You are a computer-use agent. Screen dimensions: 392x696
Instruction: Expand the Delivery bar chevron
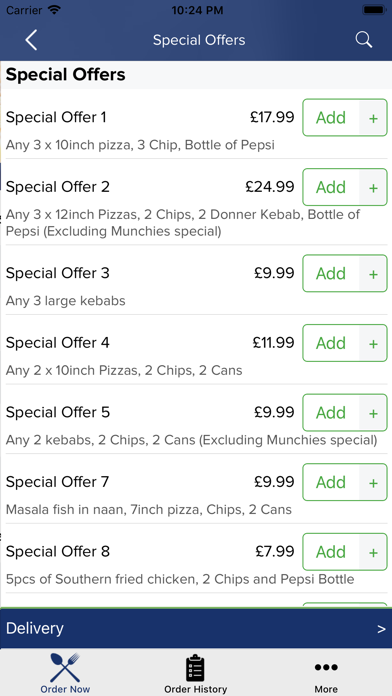pyautogui.click(x=381, y=629)
